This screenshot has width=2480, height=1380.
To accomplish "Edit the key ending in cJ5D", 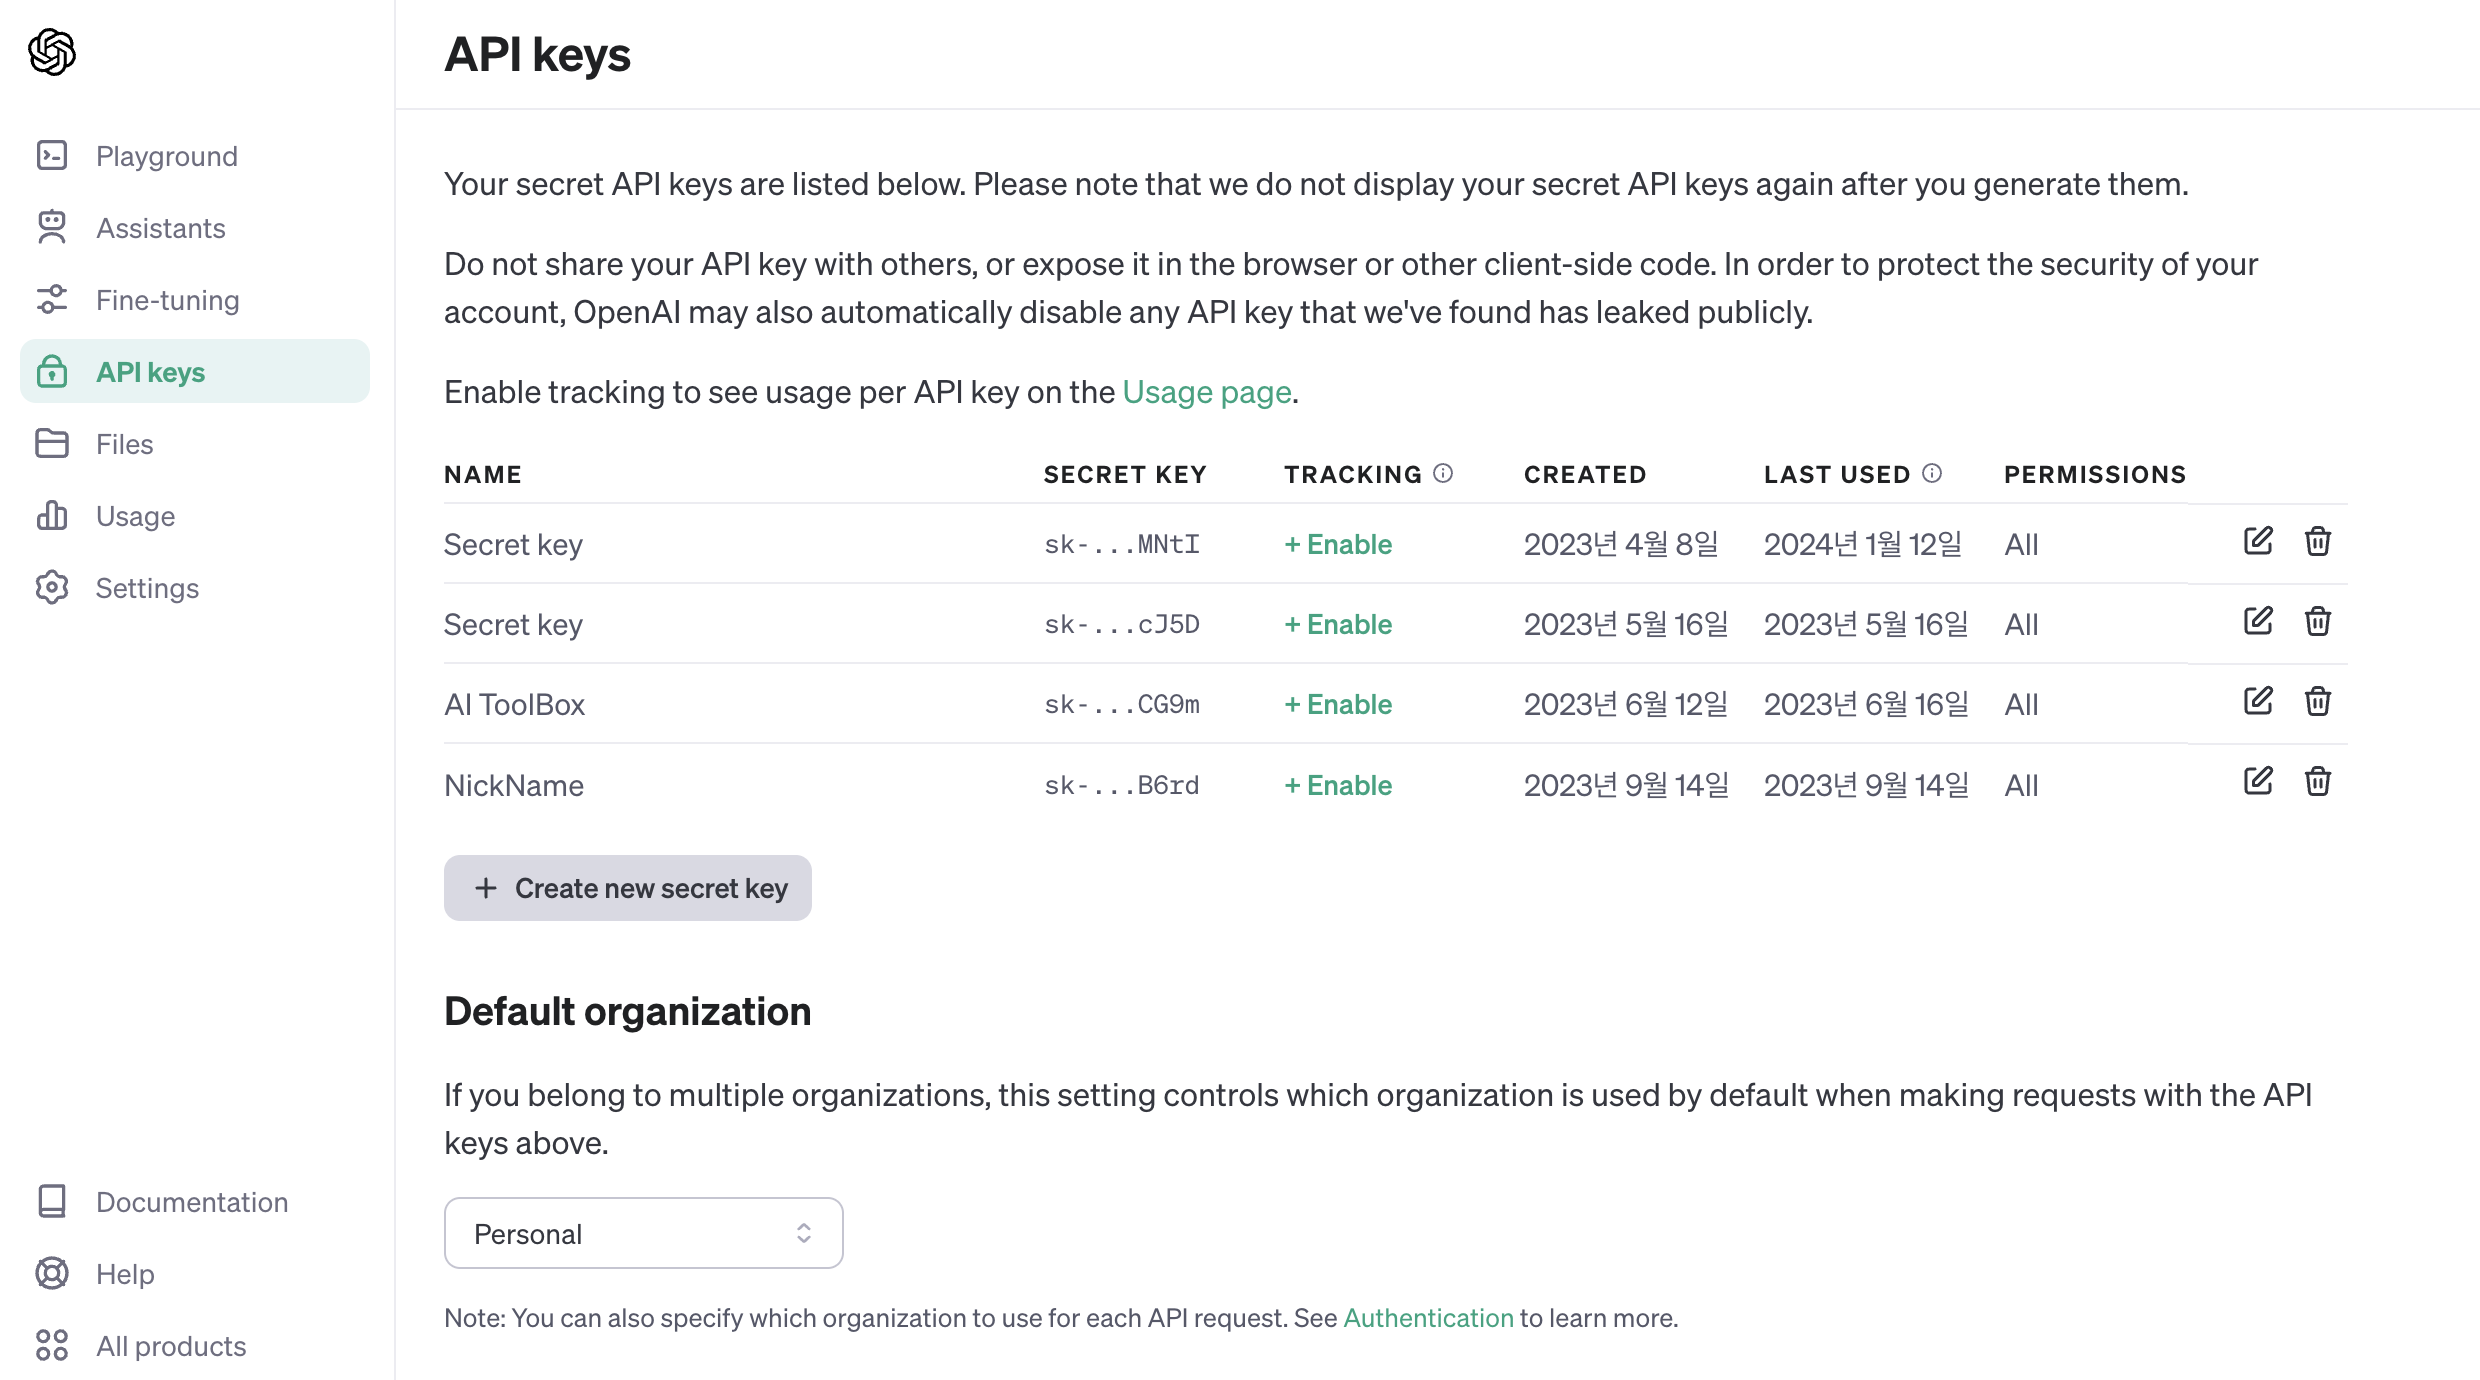I will point(2258,621).
